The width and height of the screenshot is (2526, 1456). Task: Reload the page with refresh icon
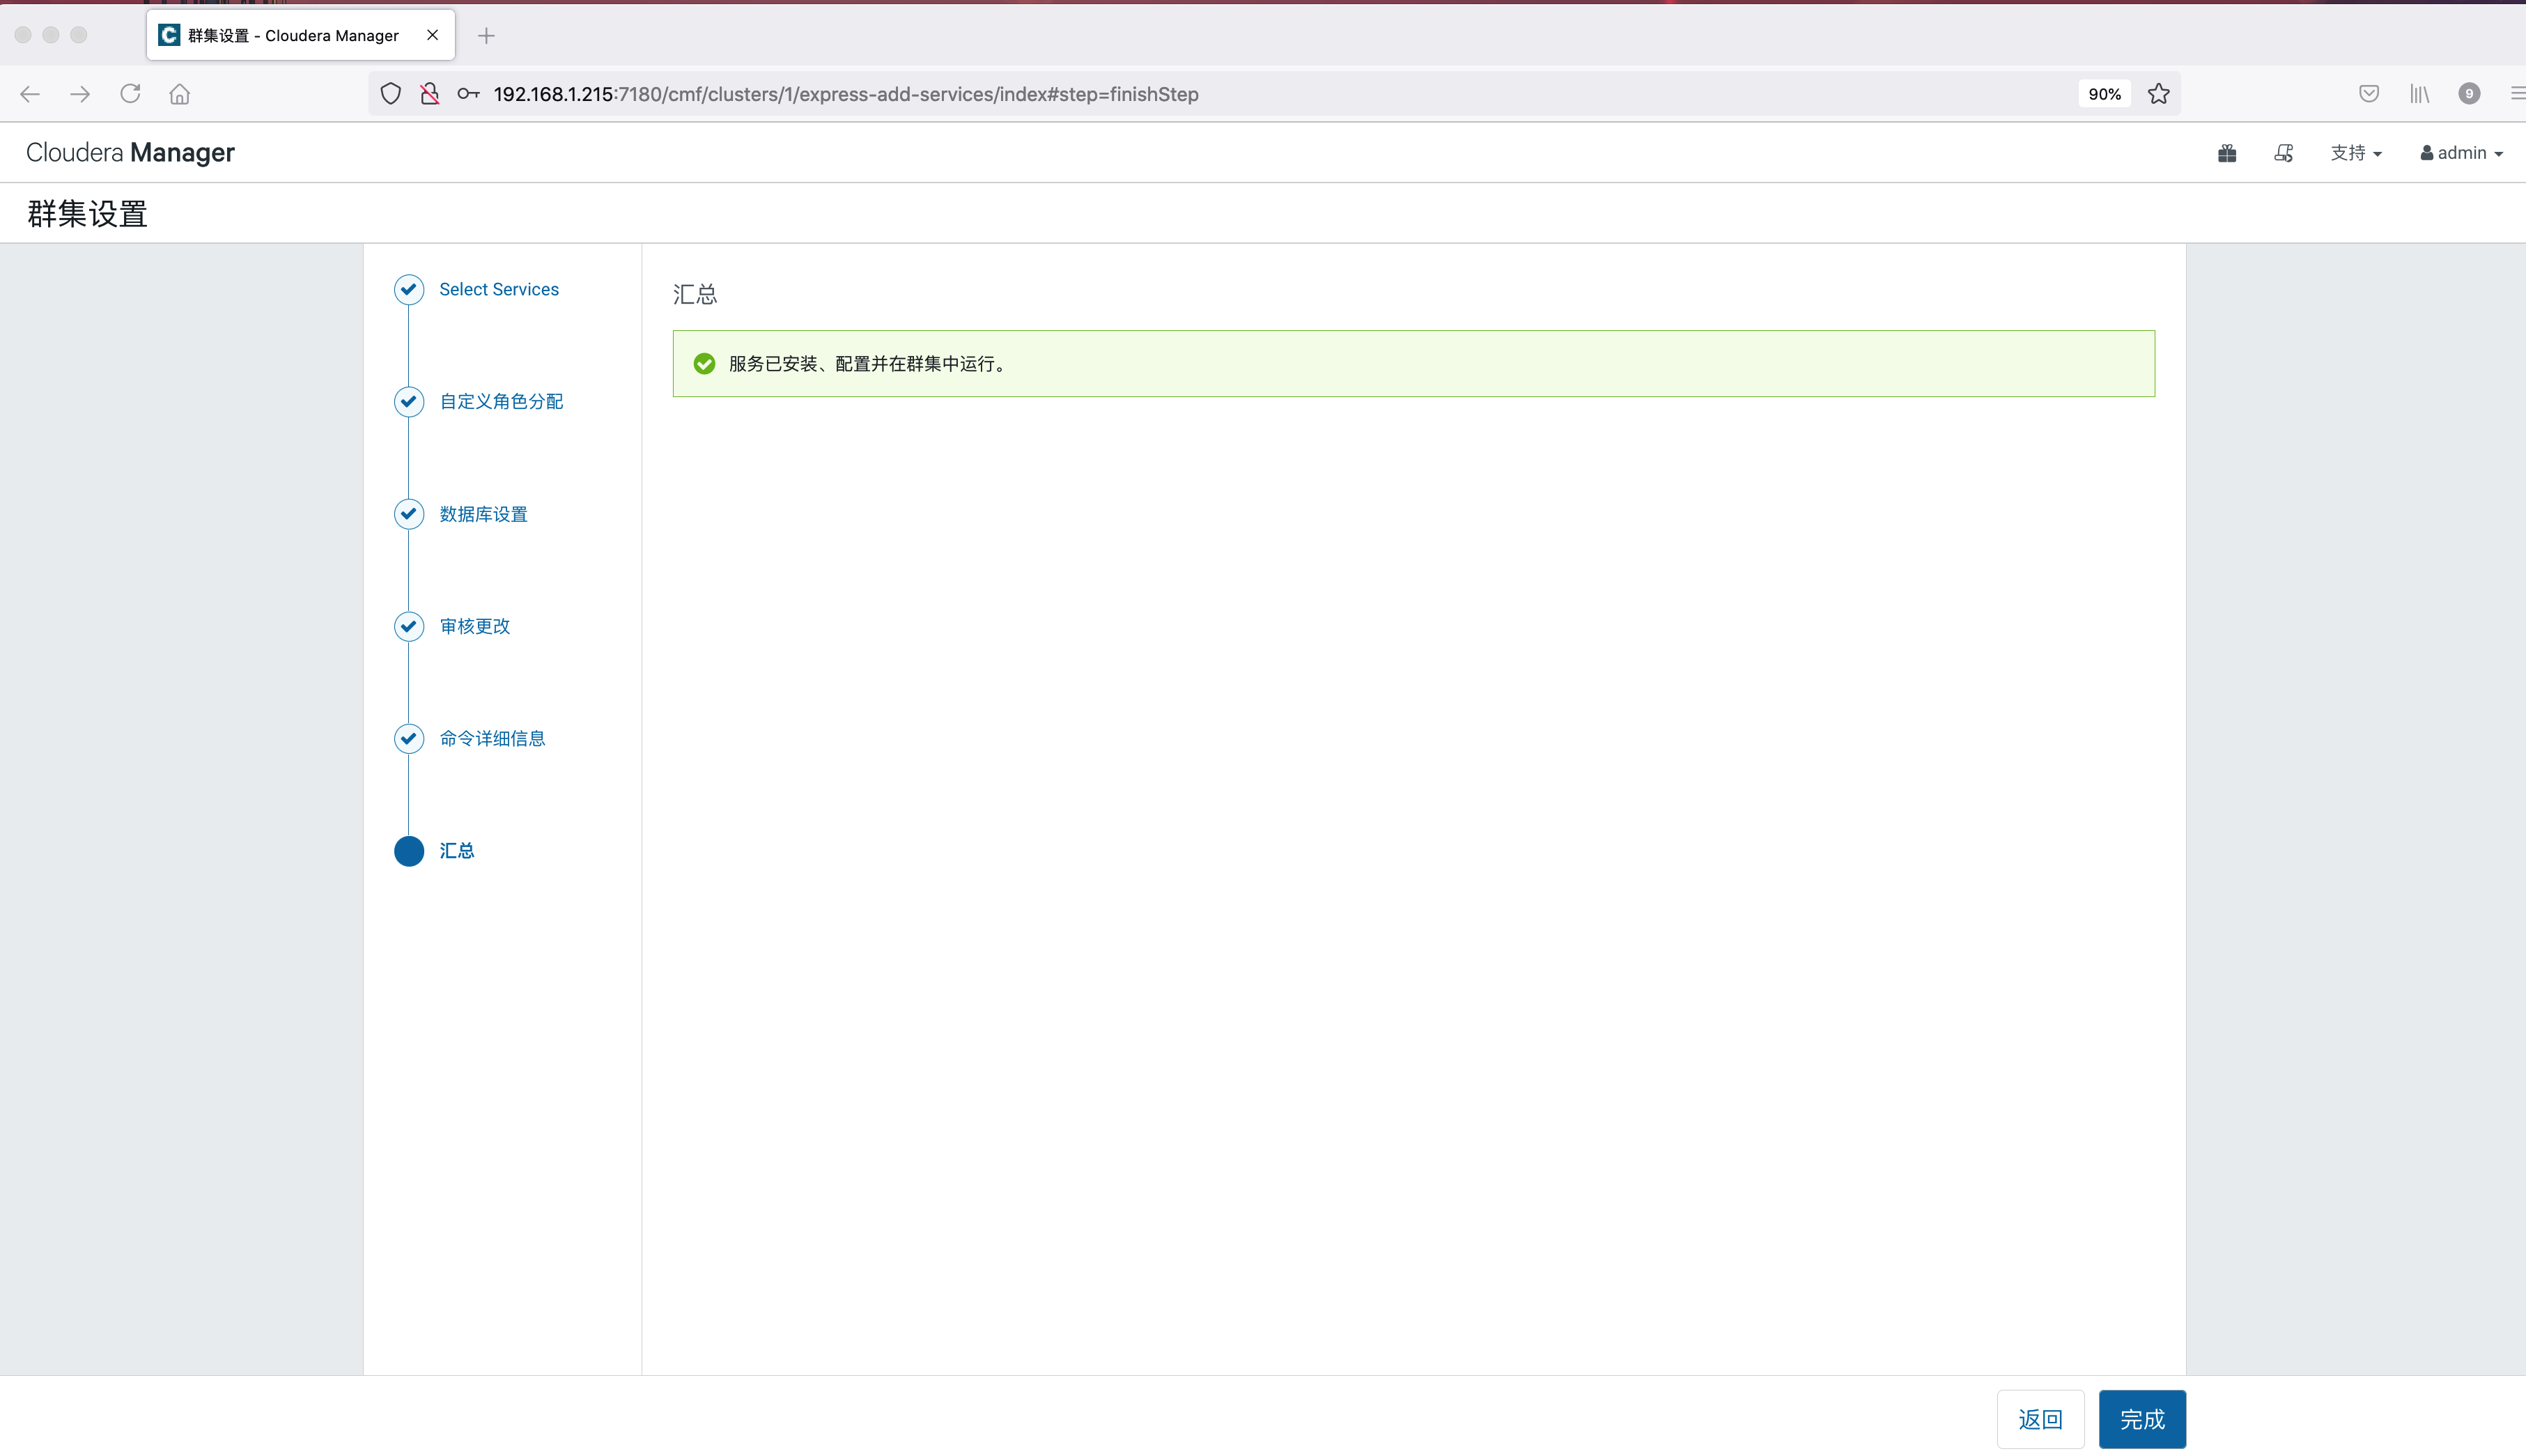tap(130, 94)
